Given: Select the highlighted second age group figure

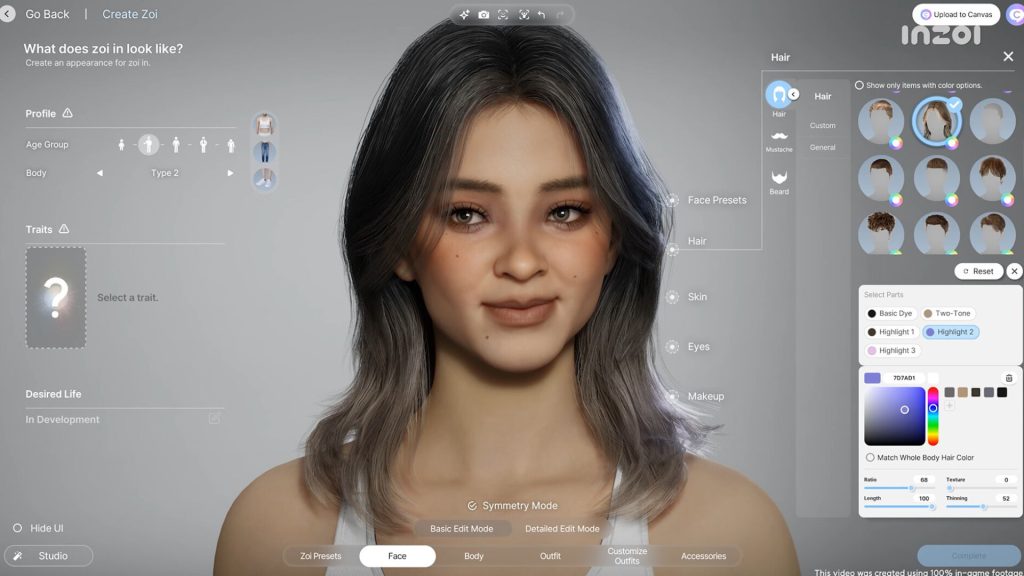Looking at the screenshot, I should click(148, 144).
